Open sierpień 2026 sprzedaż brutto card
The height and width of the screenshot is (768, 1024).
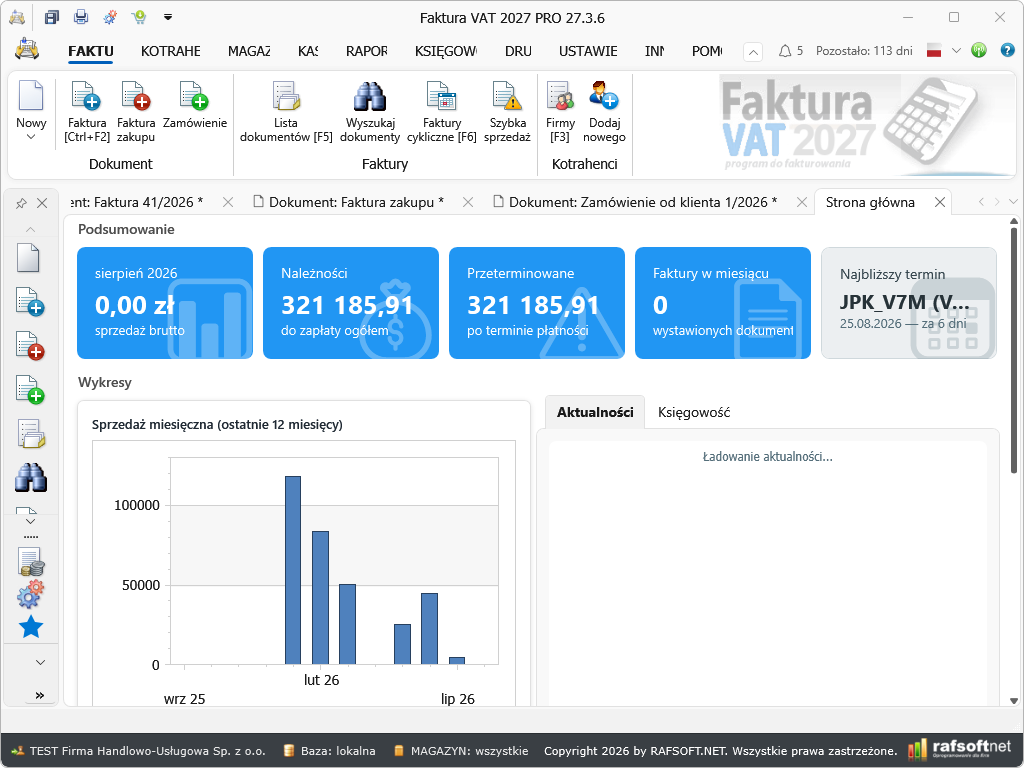pyautogui.click(x=165, y=303)
